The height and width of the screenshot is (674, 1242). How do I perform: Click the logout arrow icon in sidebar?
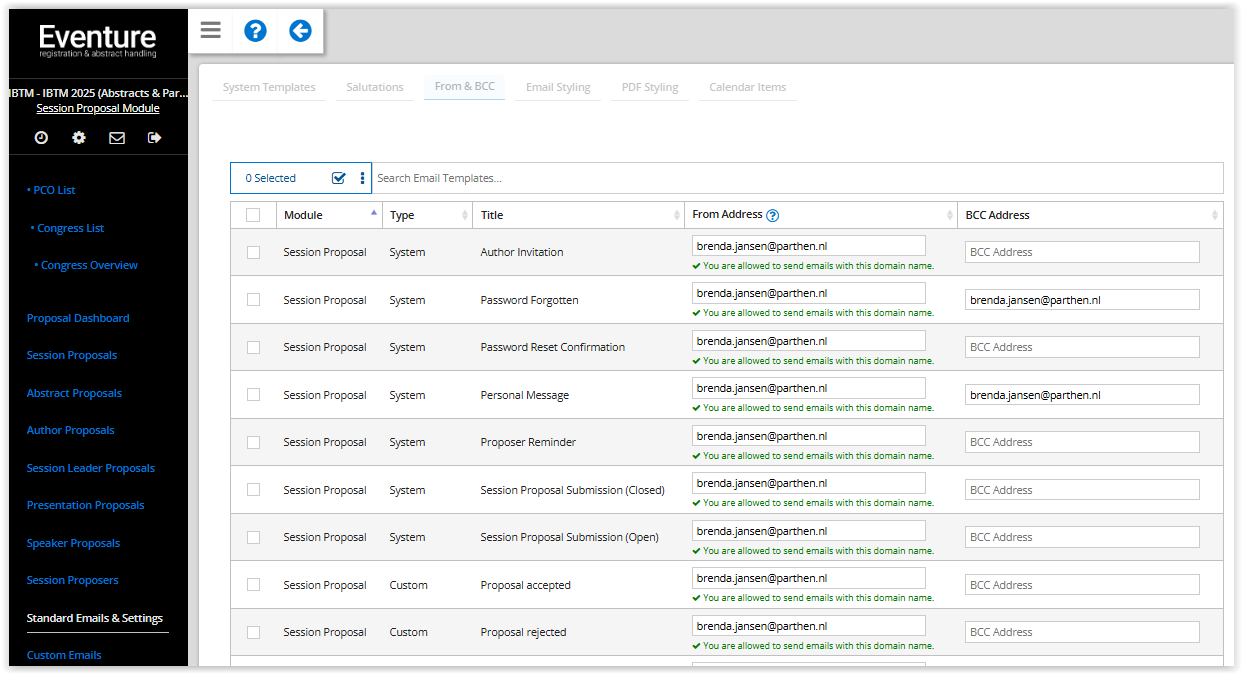point(154,138)
